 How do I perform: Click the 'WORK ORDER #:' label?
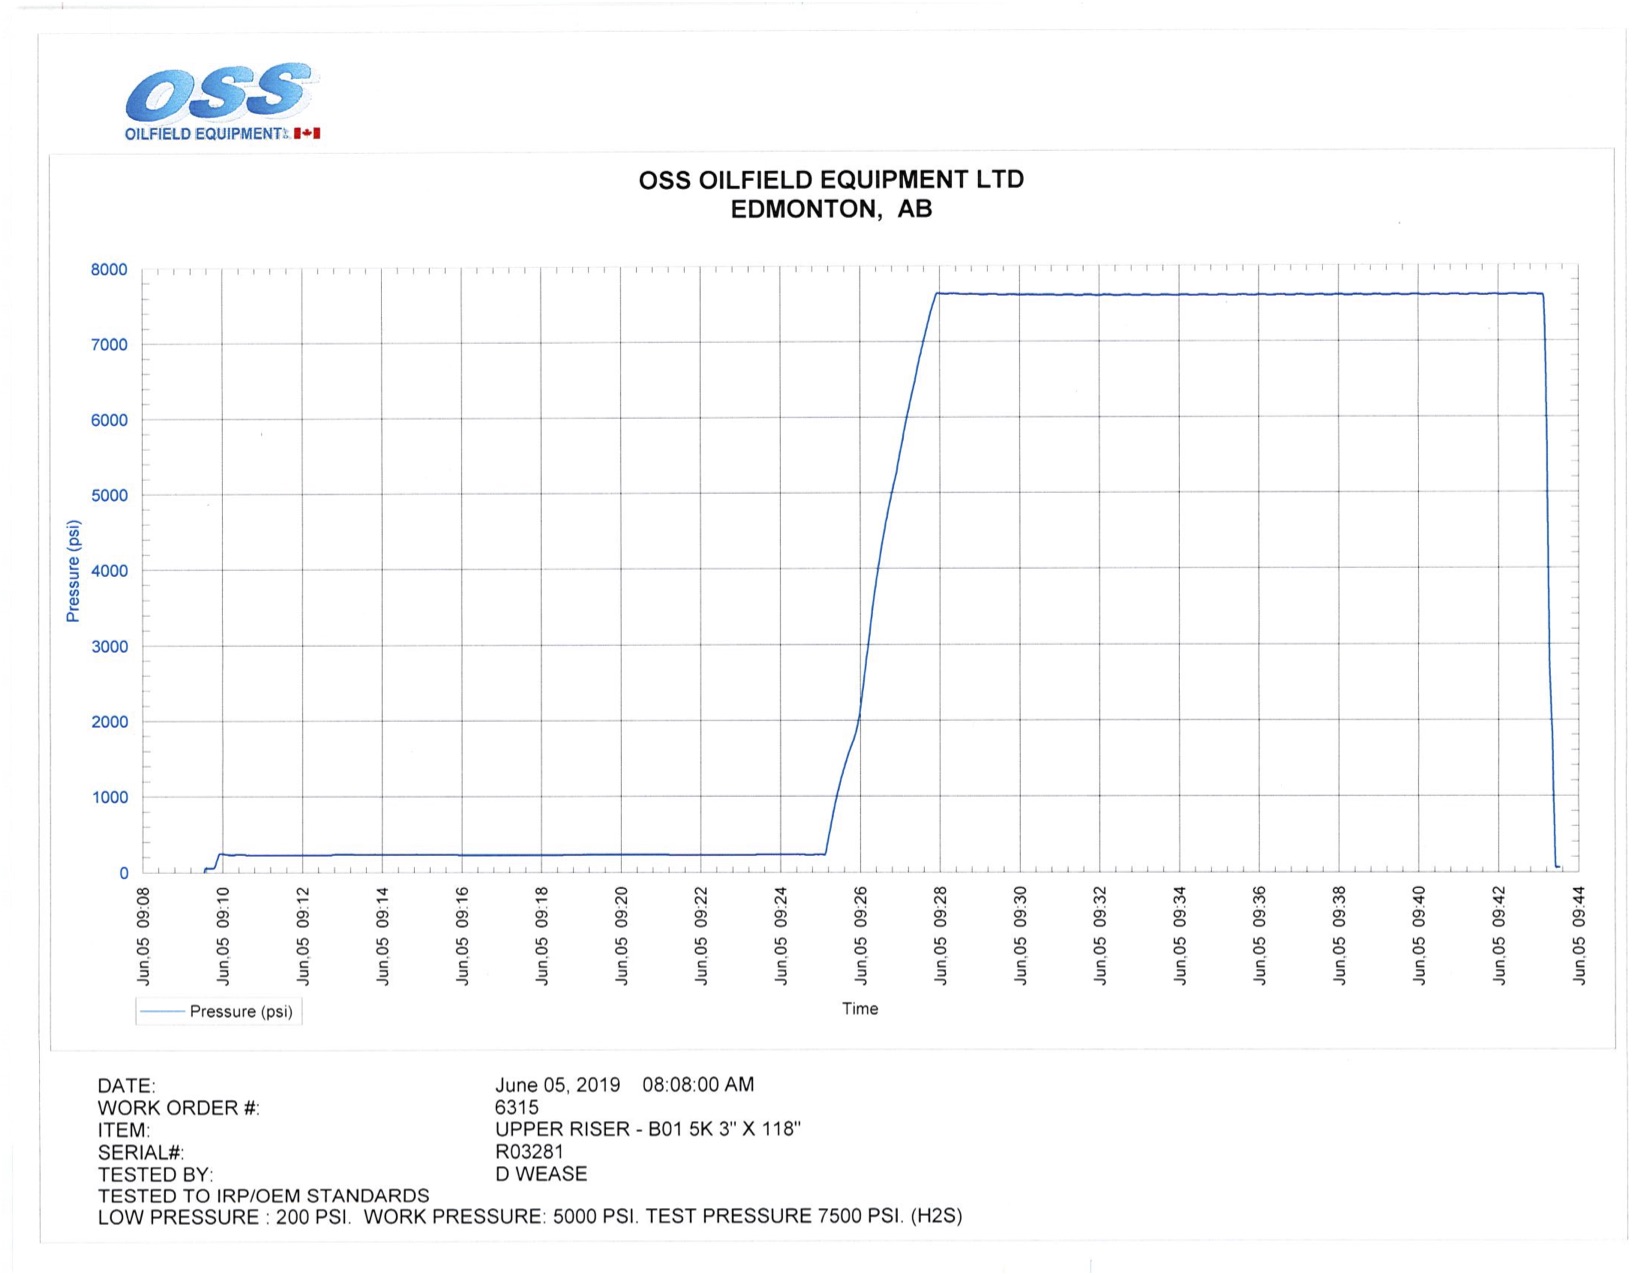tap(179, 1108)
